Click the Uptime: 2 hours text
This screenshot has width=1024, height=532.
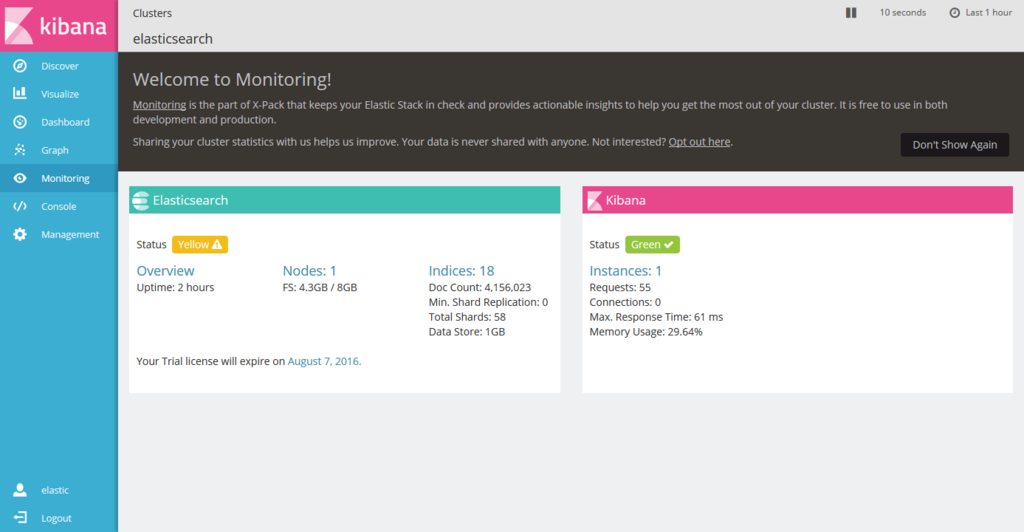tap(175, 287)
